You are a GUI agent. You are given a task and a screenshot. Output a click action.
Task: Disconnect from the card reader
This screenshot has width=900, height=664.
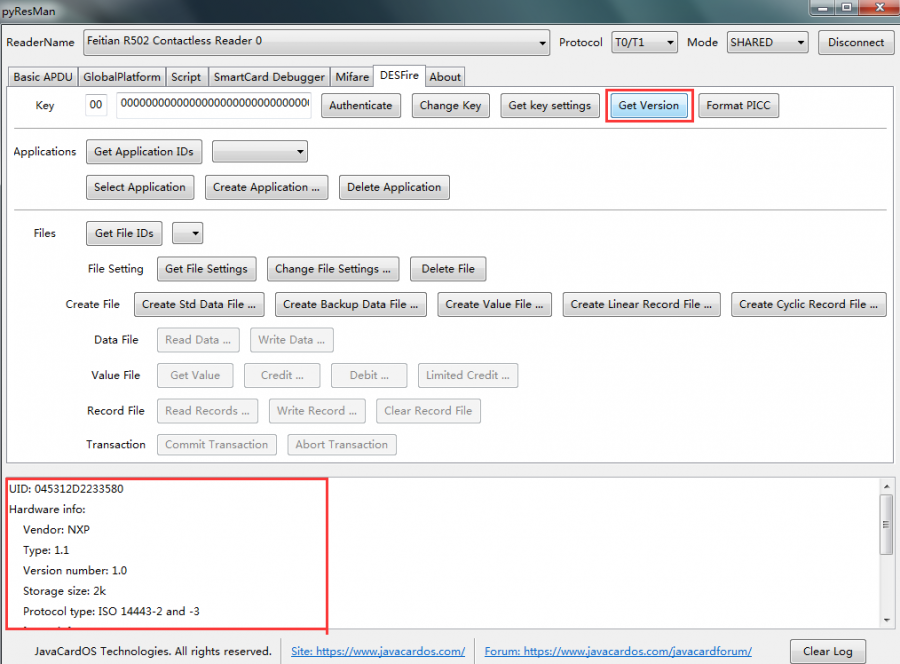click(856, 42)
